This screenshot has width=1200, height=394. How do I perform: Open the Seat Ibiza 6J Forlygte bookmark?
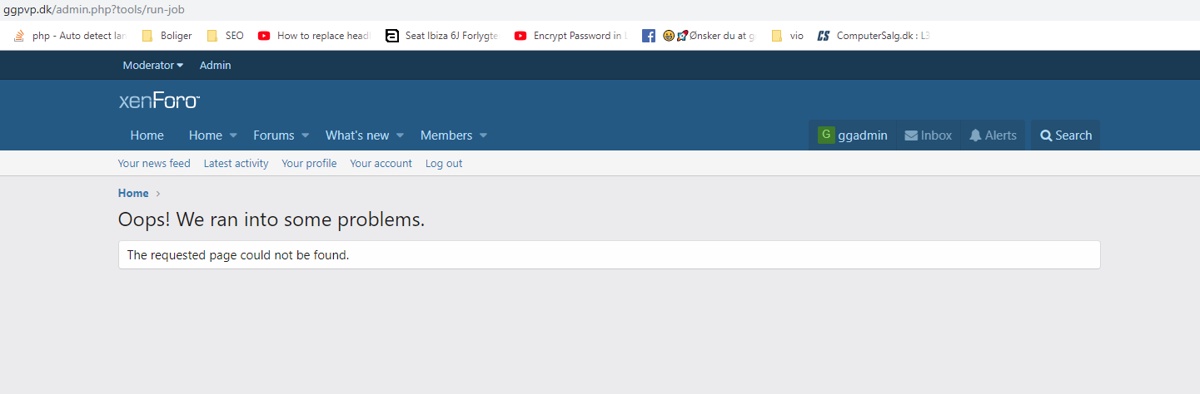(x=441, y=35)
